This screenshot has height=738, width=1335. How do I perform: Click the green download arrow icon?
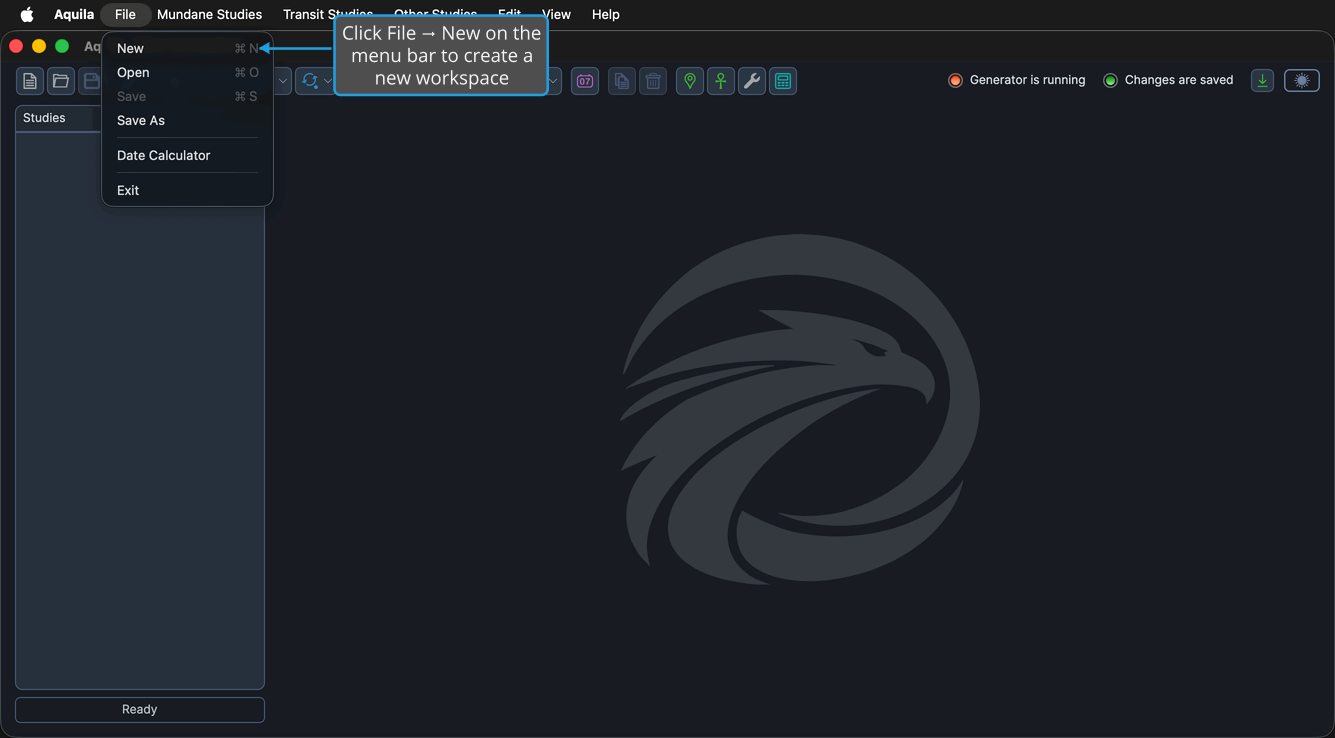click(x=1263, y=81)
